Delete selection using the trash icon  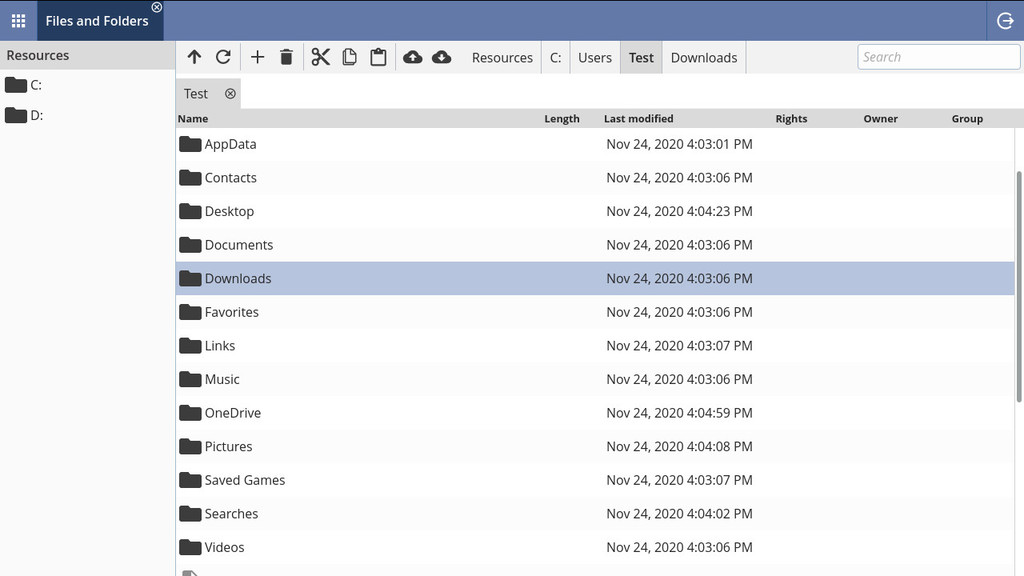(286, 57)
